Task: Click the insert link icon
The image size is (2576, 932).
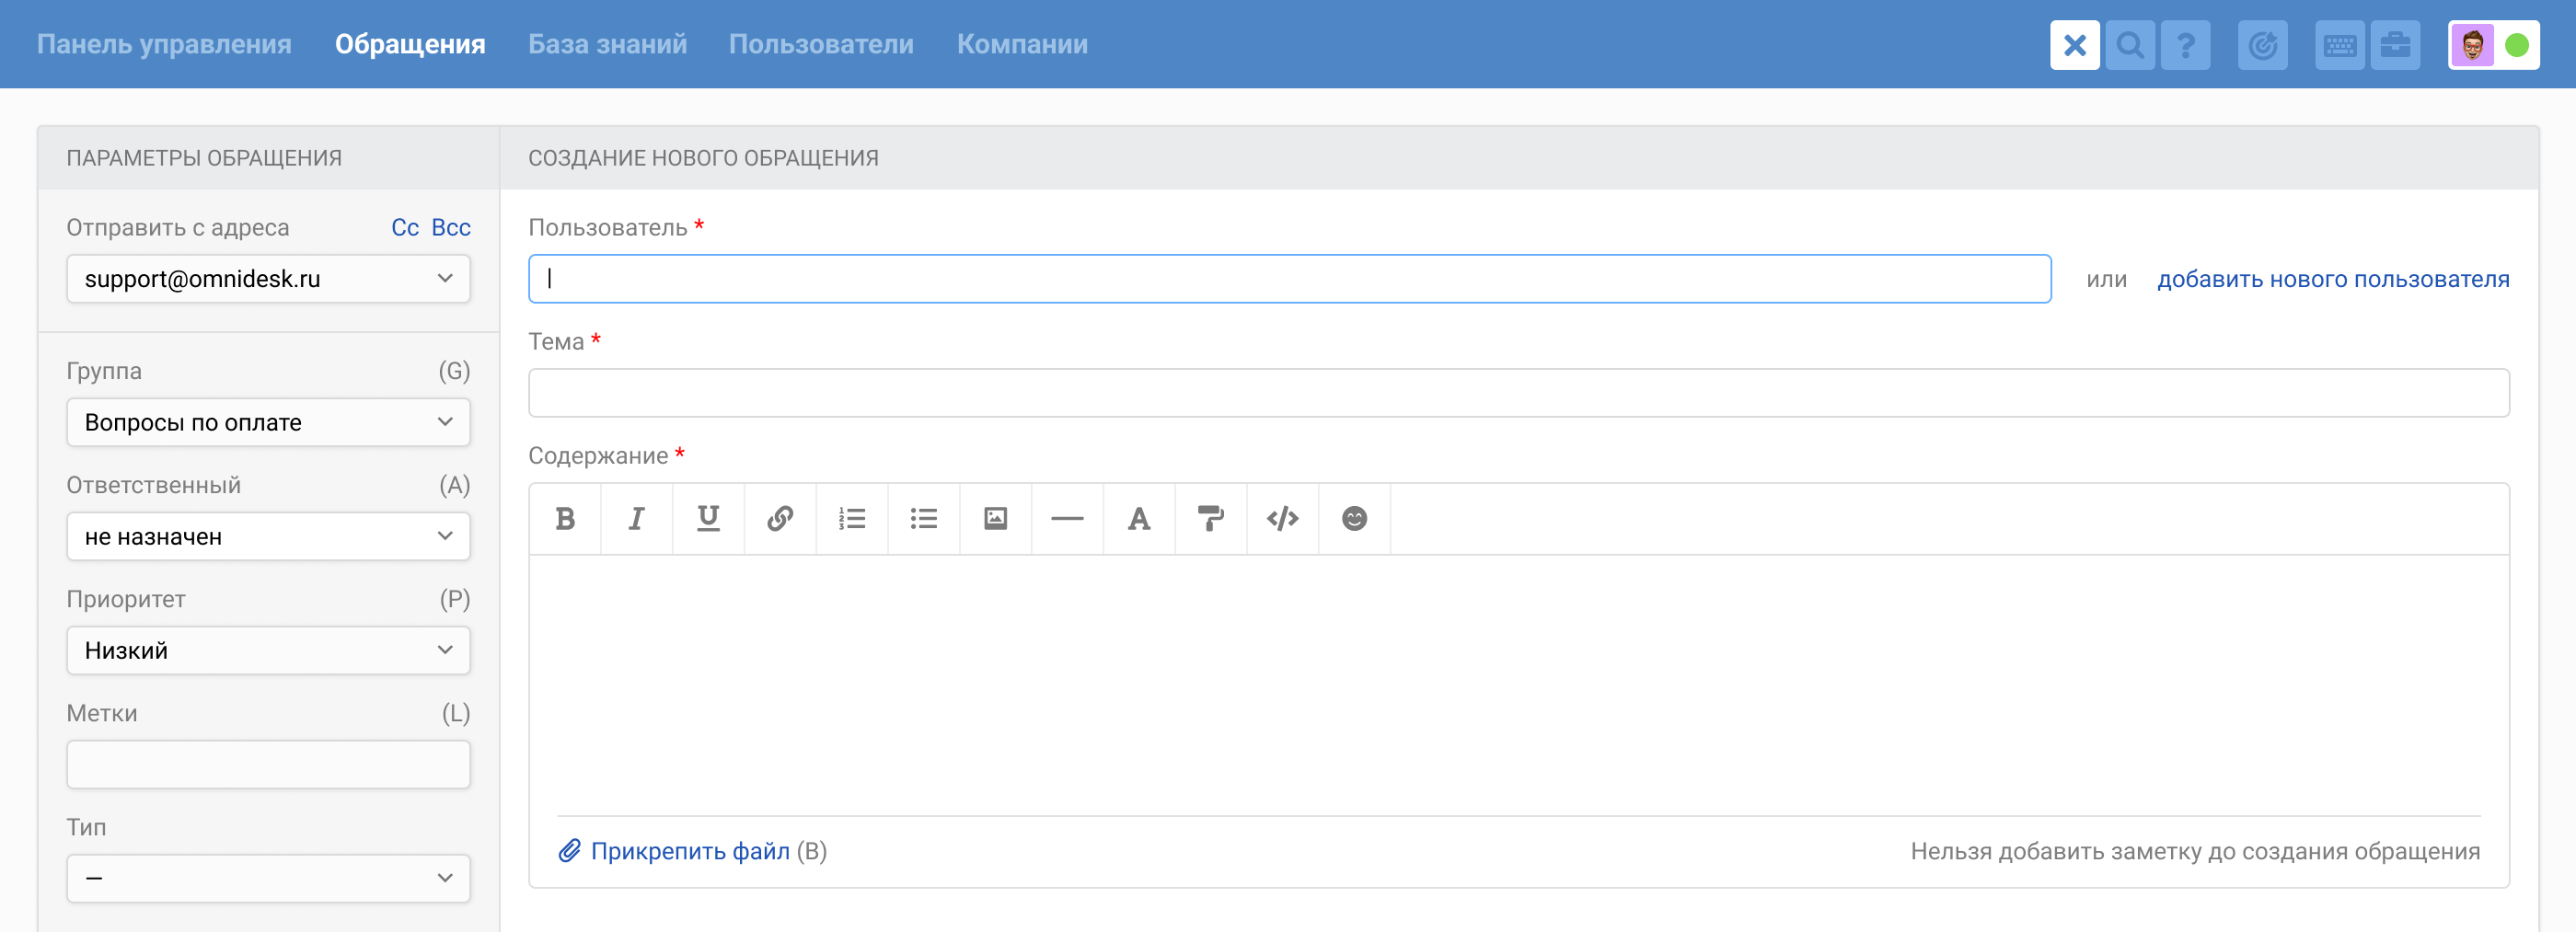Action: [x=780, y=519]
